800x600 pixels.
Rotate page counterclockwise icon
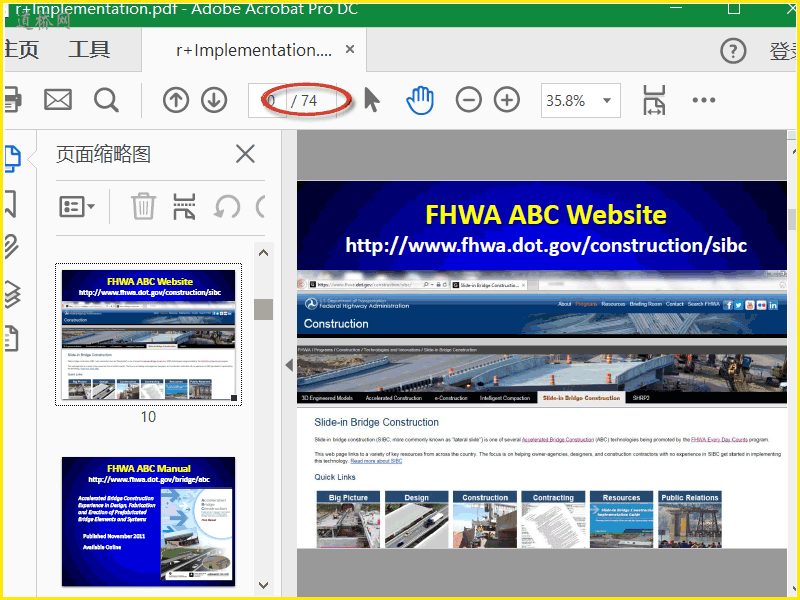point(227,207)
